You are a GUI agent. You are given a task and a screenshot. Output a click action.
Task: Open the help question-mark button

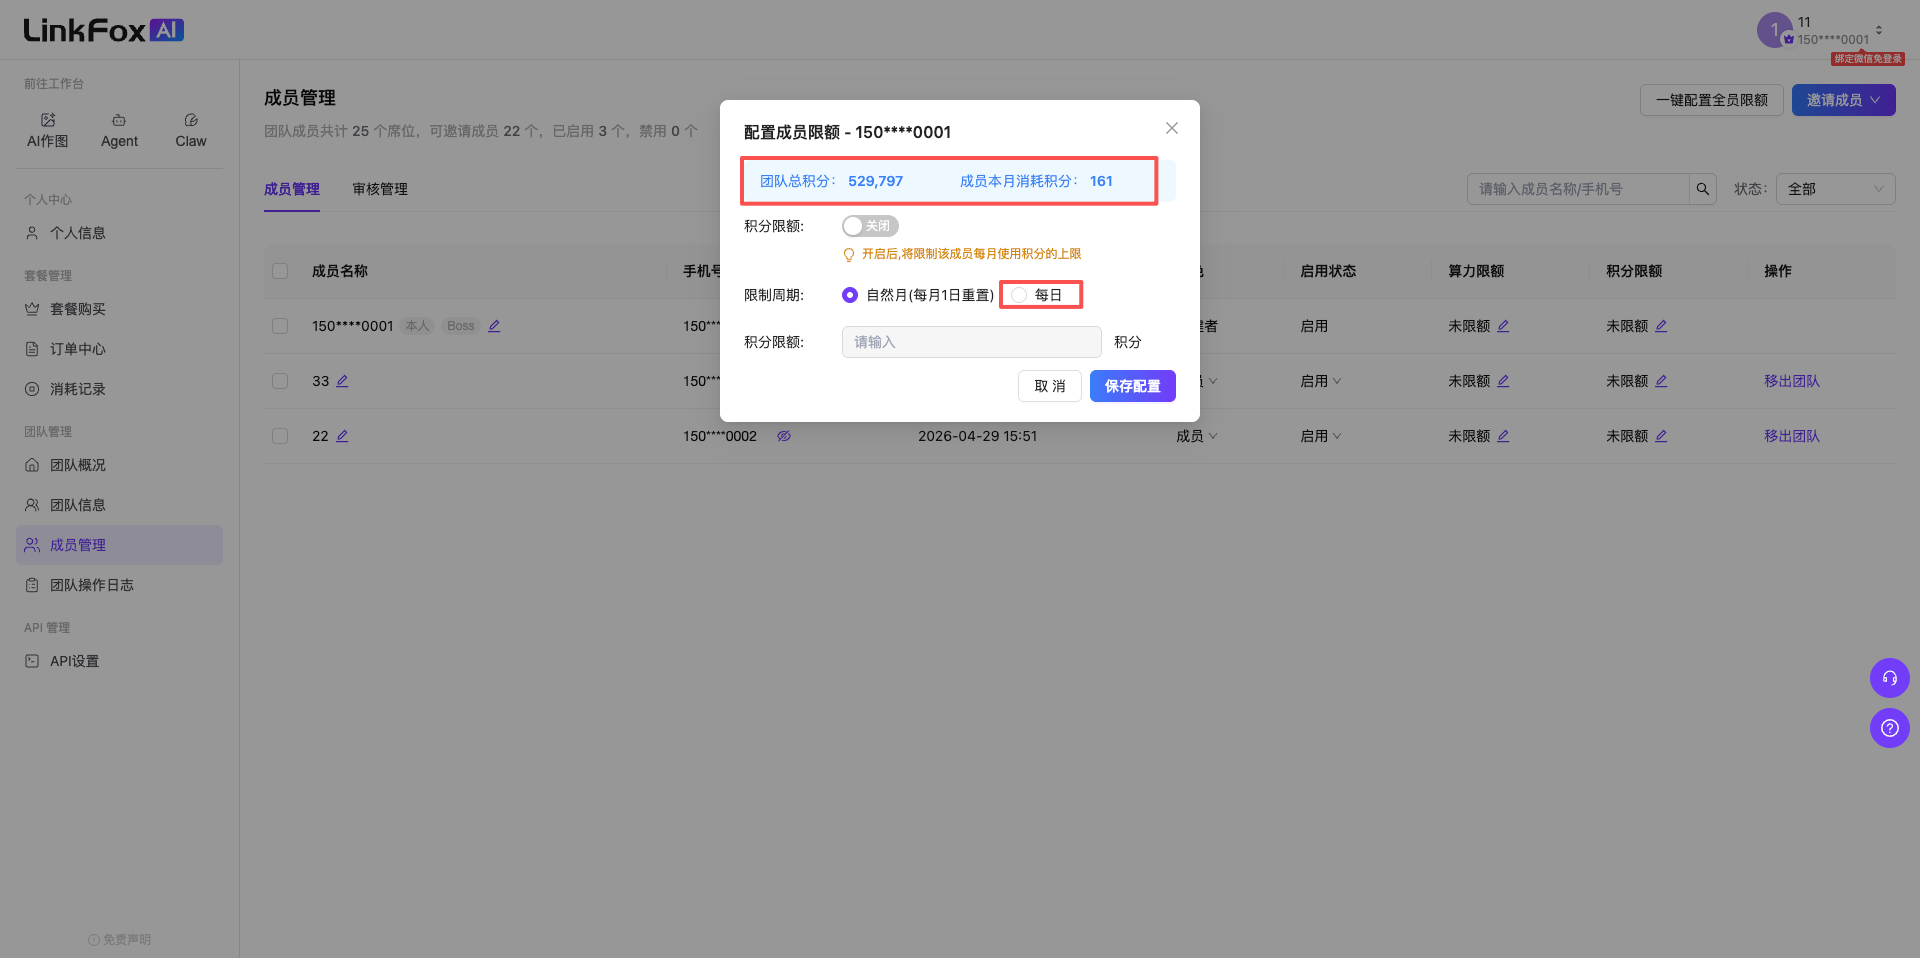click(x=1890, y=728)
